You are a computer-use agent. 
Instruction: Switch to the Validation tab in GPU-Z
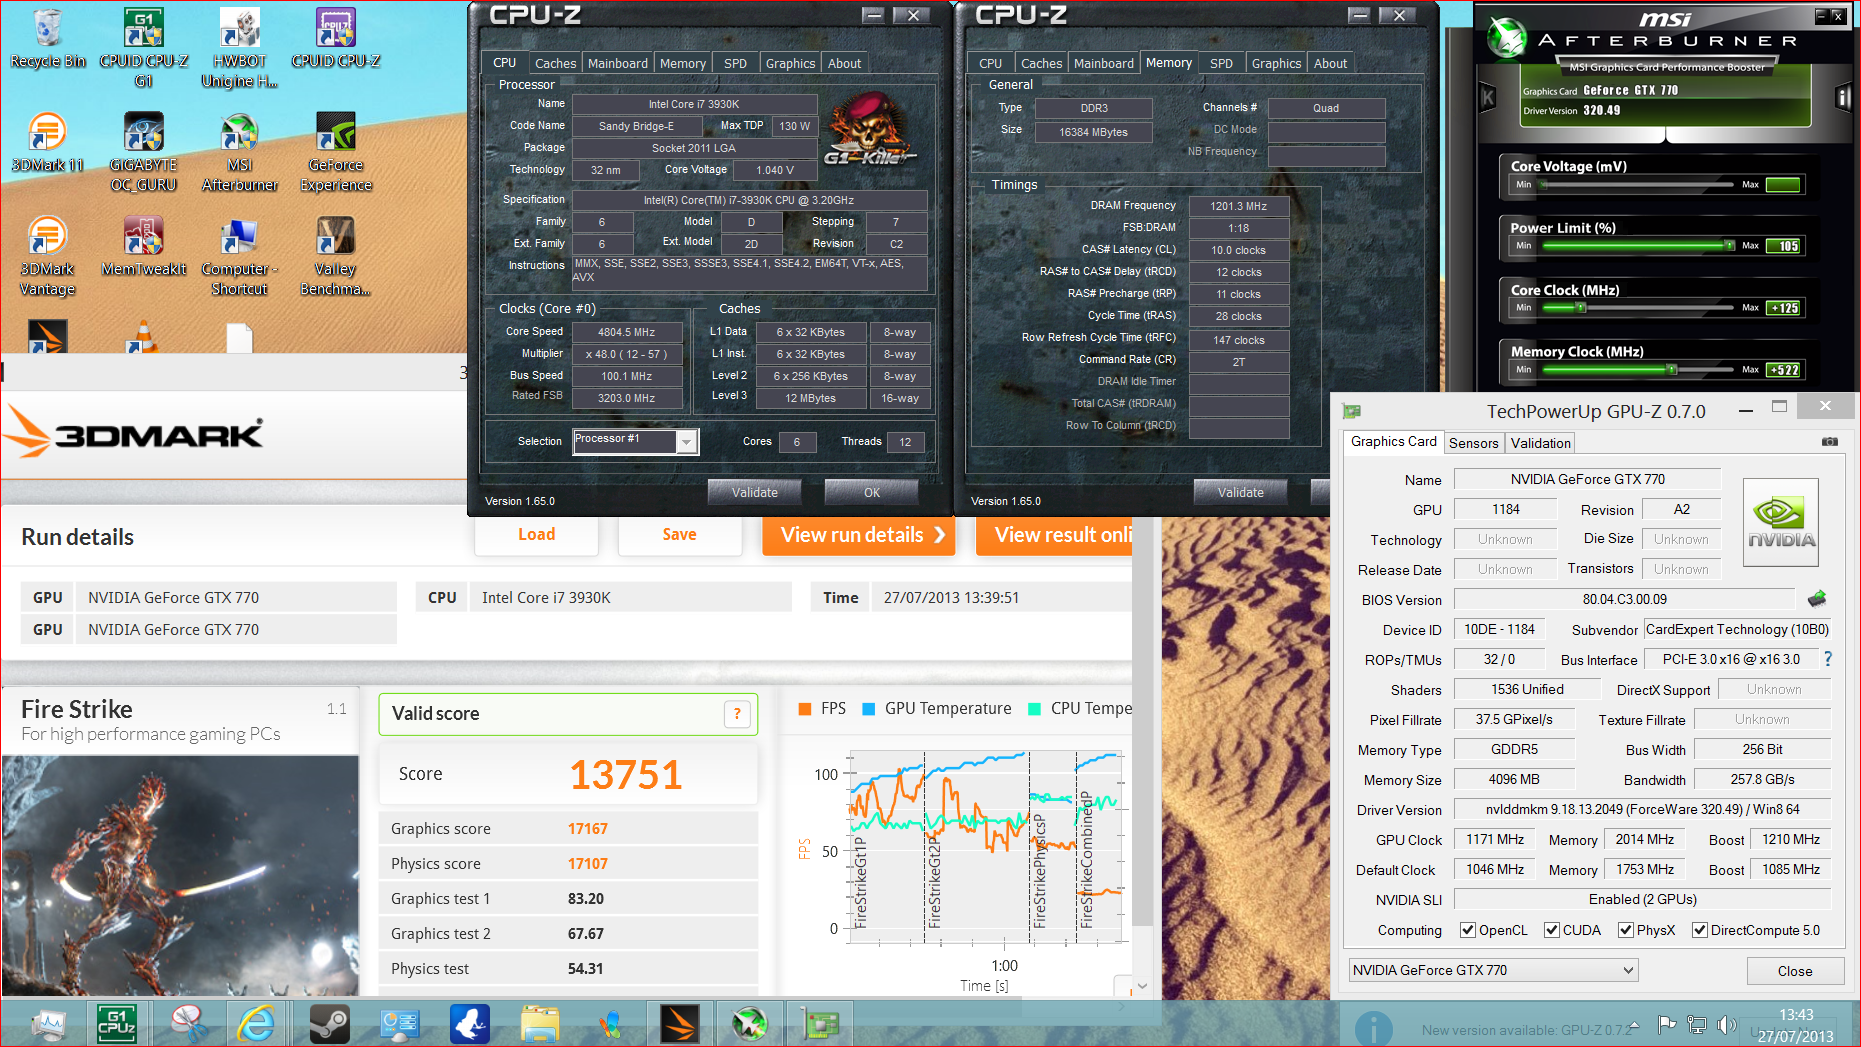click(x=1540, y=443)
